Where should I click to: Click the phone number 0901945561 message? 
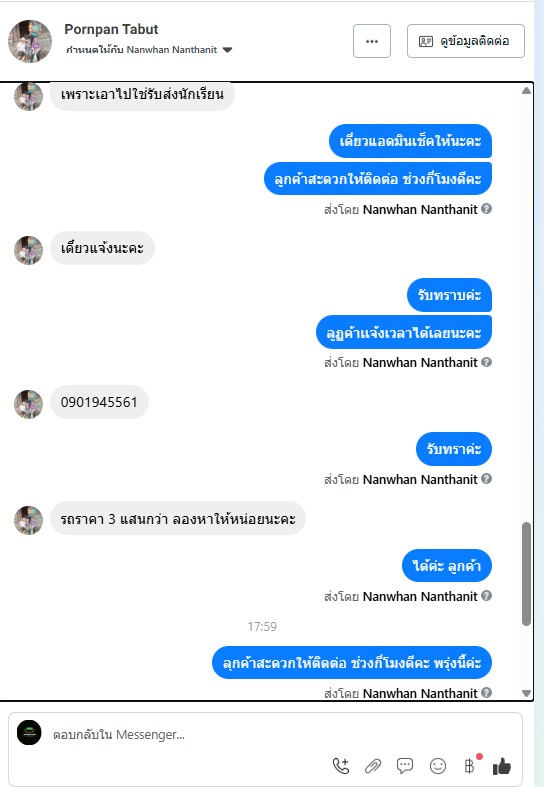(x=99, y=402)
